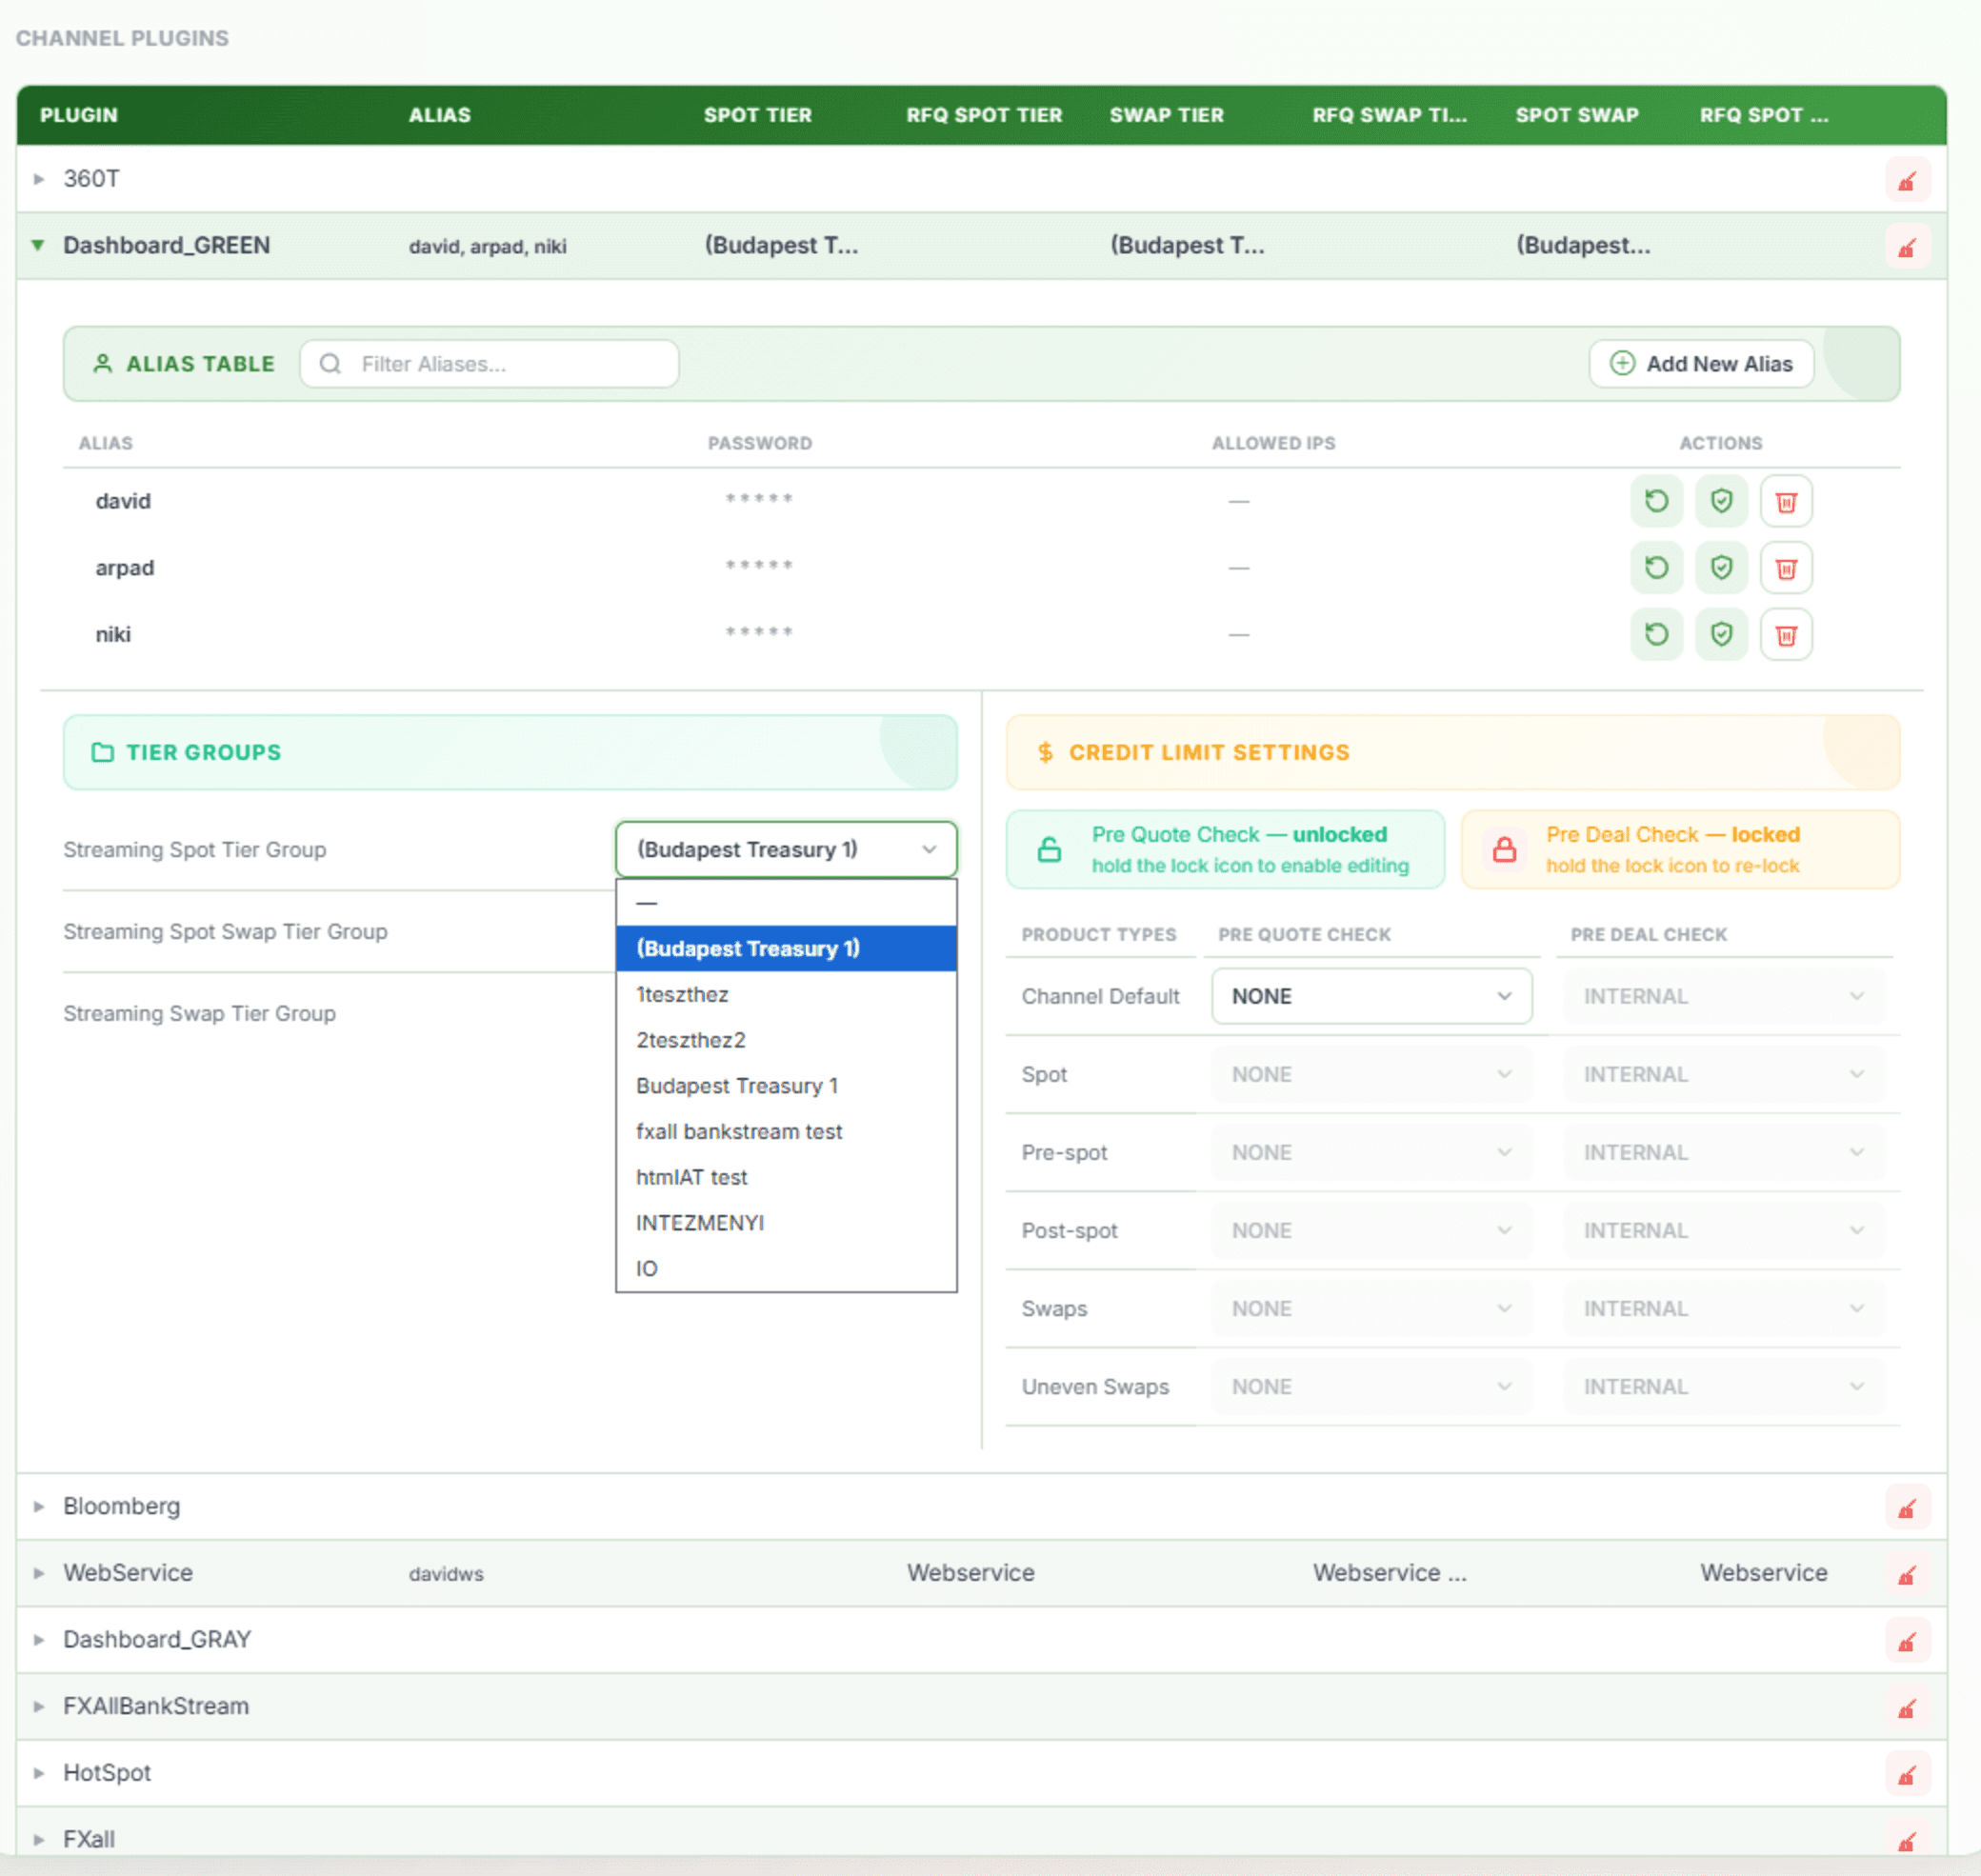This screenshot has height=1876, width=1981.
Task: Choose fxall bankstream test option
Action: [x=786, y=1131]
